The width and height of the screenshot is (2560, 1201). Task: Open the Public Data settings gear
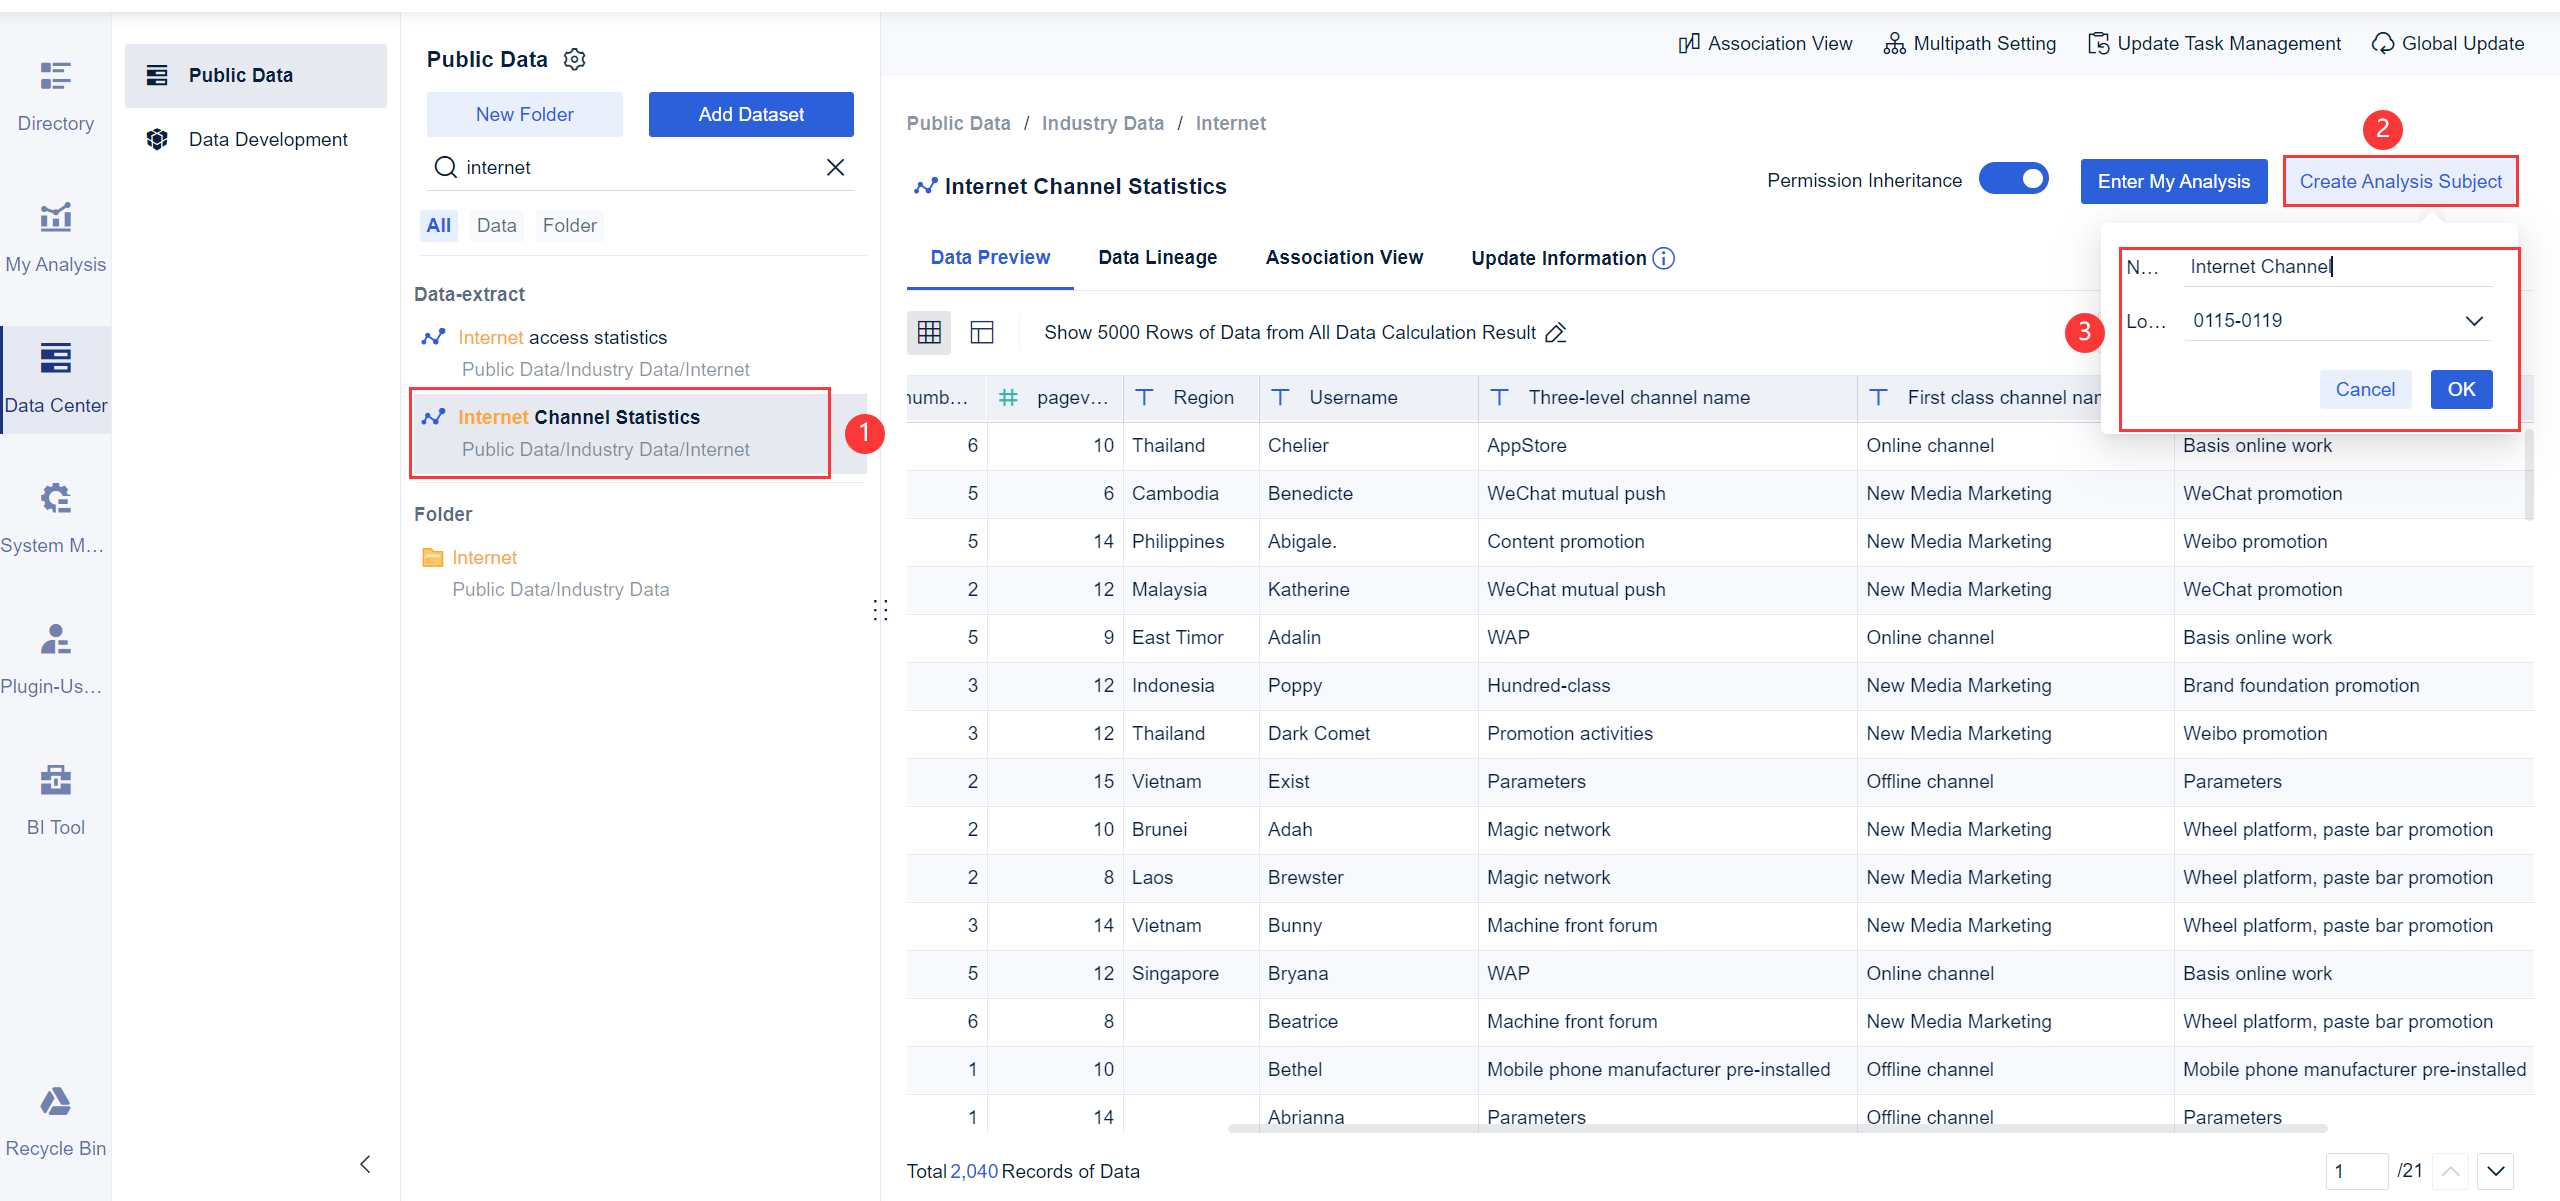tap(574, 60)
